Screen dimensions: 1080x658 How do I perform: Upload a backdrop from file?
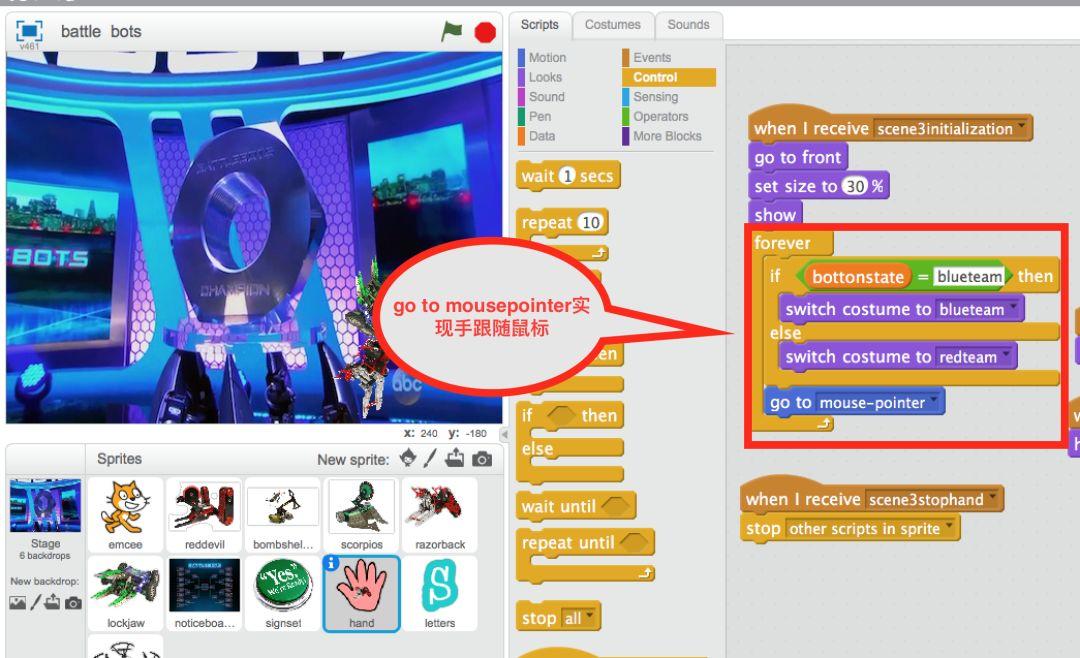(x=52, y=602)
